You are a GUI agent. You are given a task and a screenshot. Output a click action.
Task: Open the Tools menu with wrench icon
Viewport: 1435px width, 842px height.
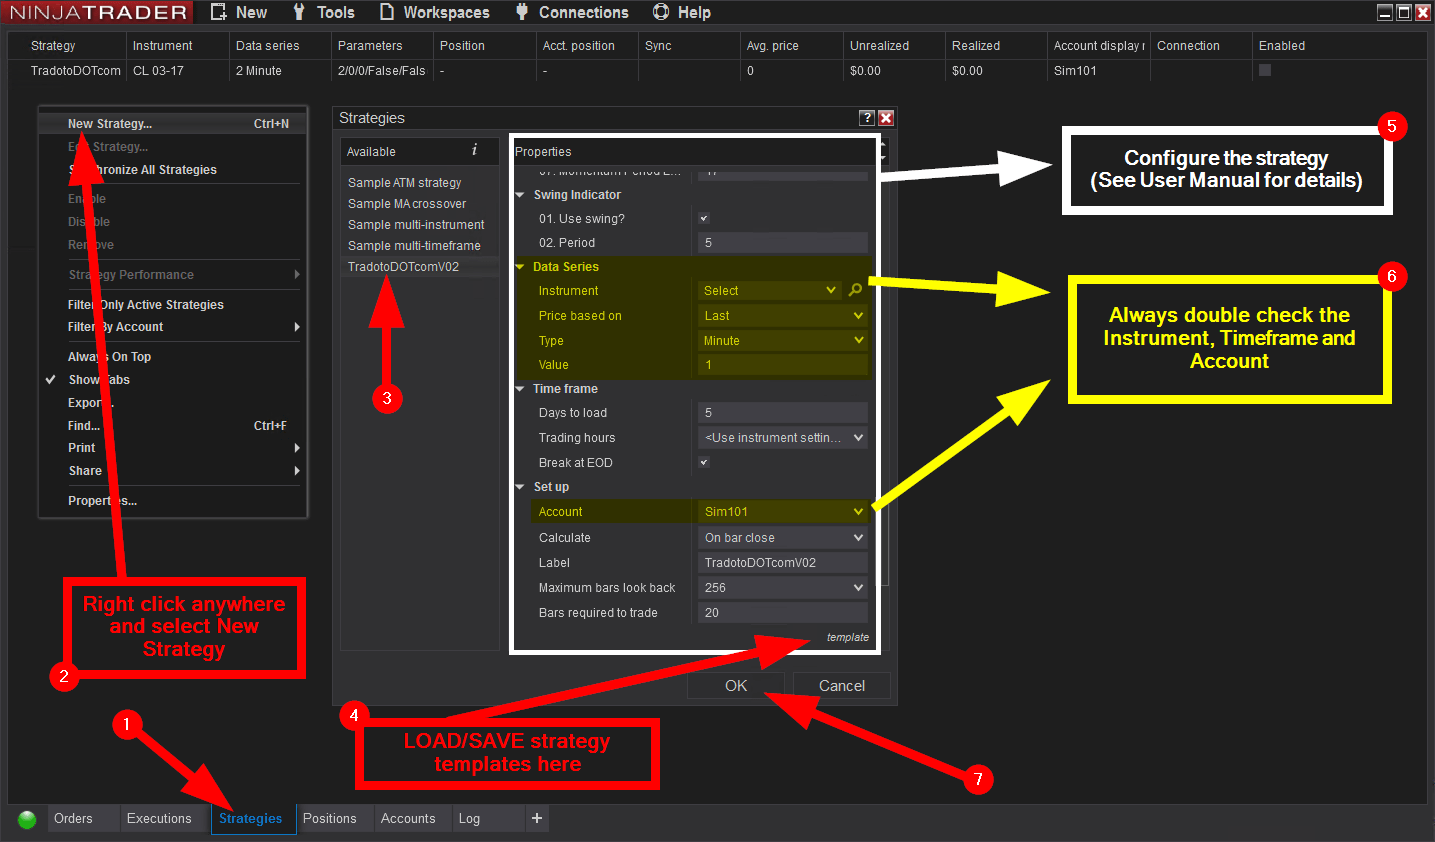pos(323,12)
